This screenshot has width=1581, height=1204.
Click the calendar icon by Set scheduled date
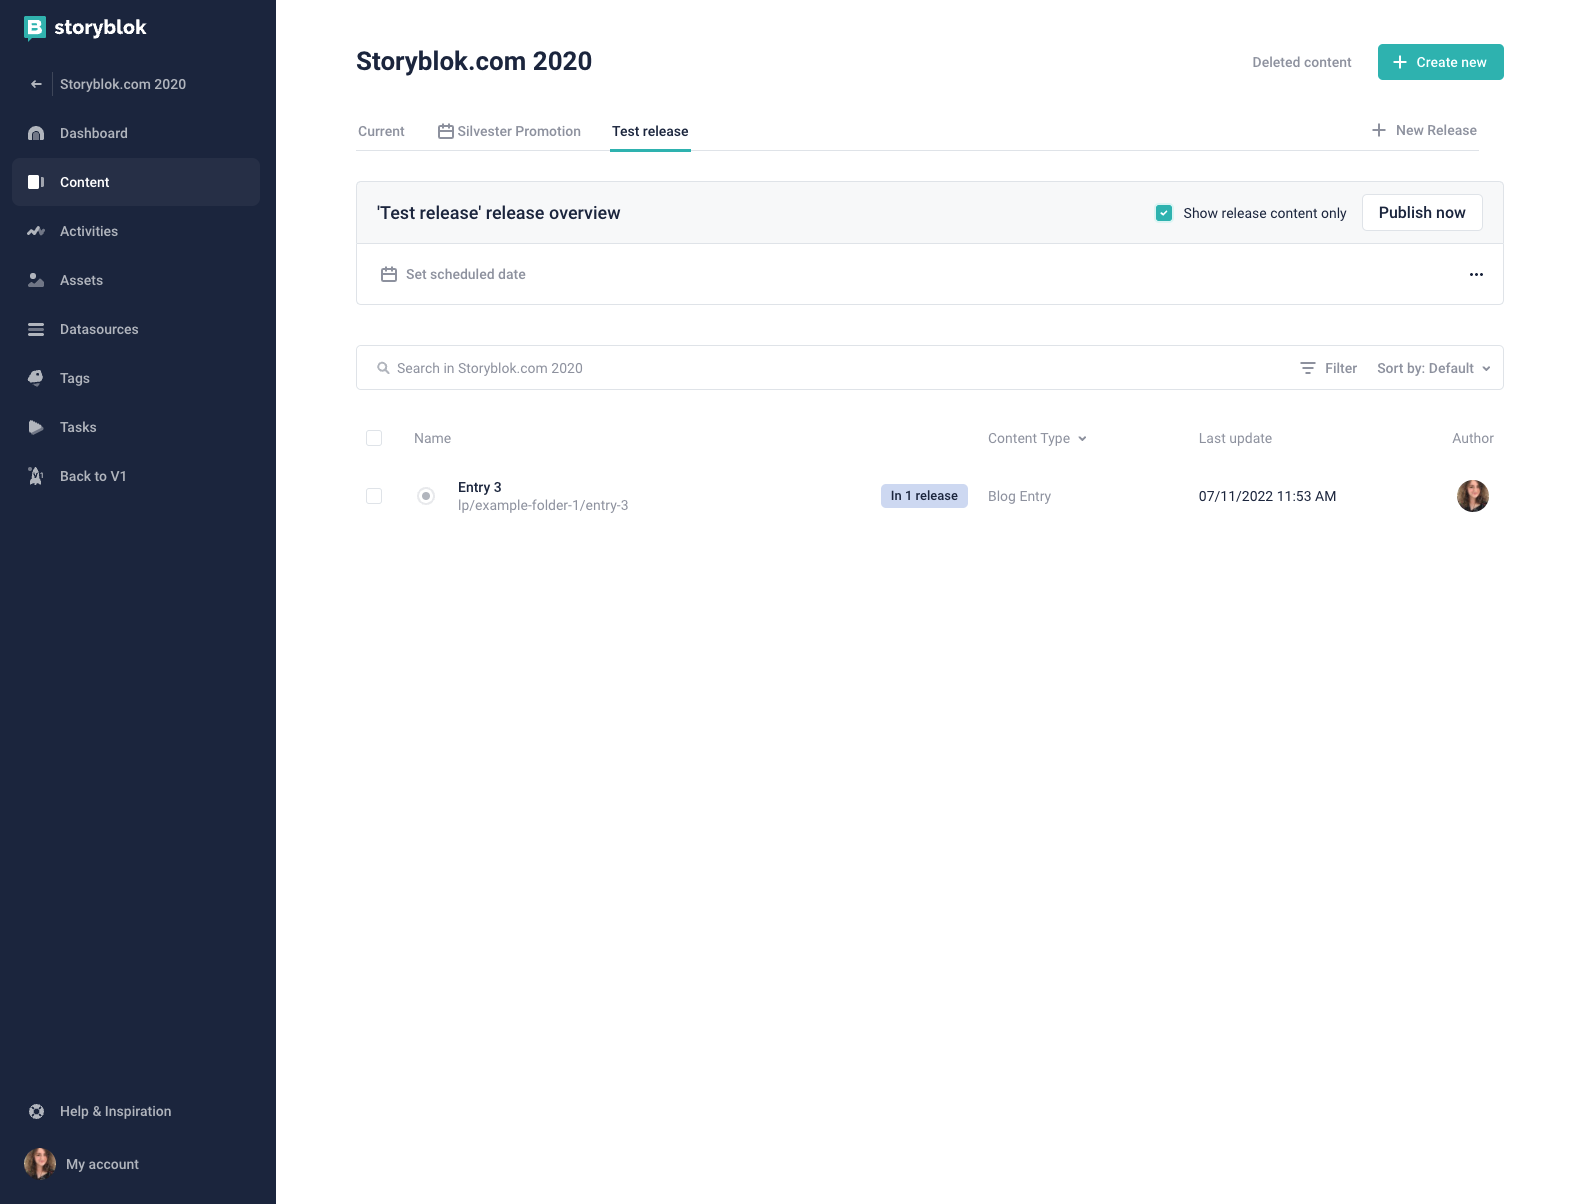[x=389, y=274]
